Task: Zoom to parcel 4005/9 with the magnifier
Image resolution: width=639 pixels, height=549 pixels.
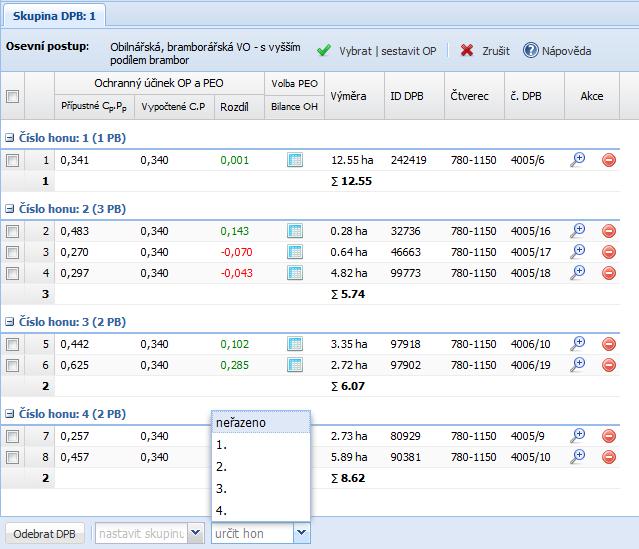Action: (x=577, y=436)
